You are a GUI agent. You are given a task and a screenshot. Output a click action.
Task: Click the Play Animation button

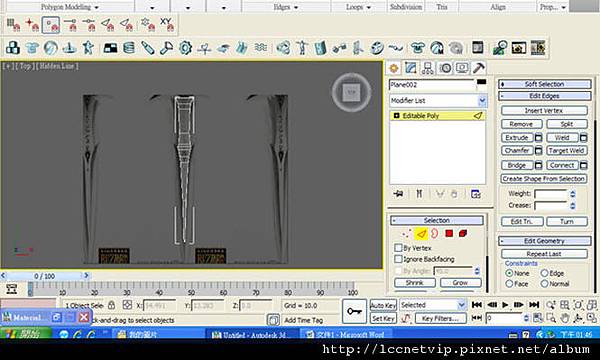pyautogui.click(x=505, y=305)
